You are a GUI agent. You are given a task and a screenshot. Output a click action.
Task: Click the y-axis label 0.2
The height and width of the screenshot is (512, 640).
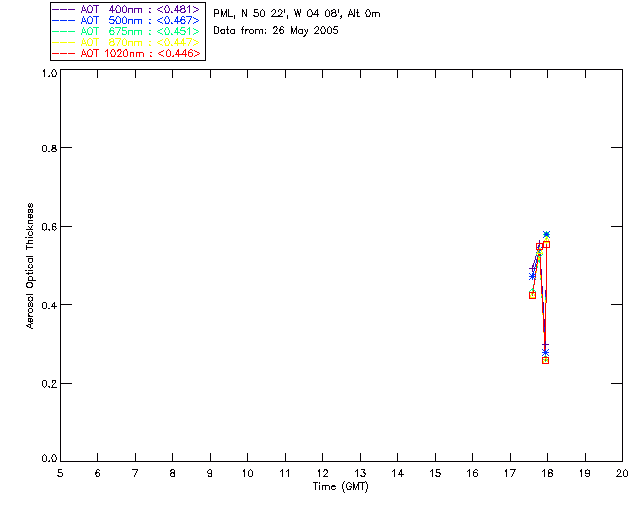pyautogui.click(x=49, y=384)
